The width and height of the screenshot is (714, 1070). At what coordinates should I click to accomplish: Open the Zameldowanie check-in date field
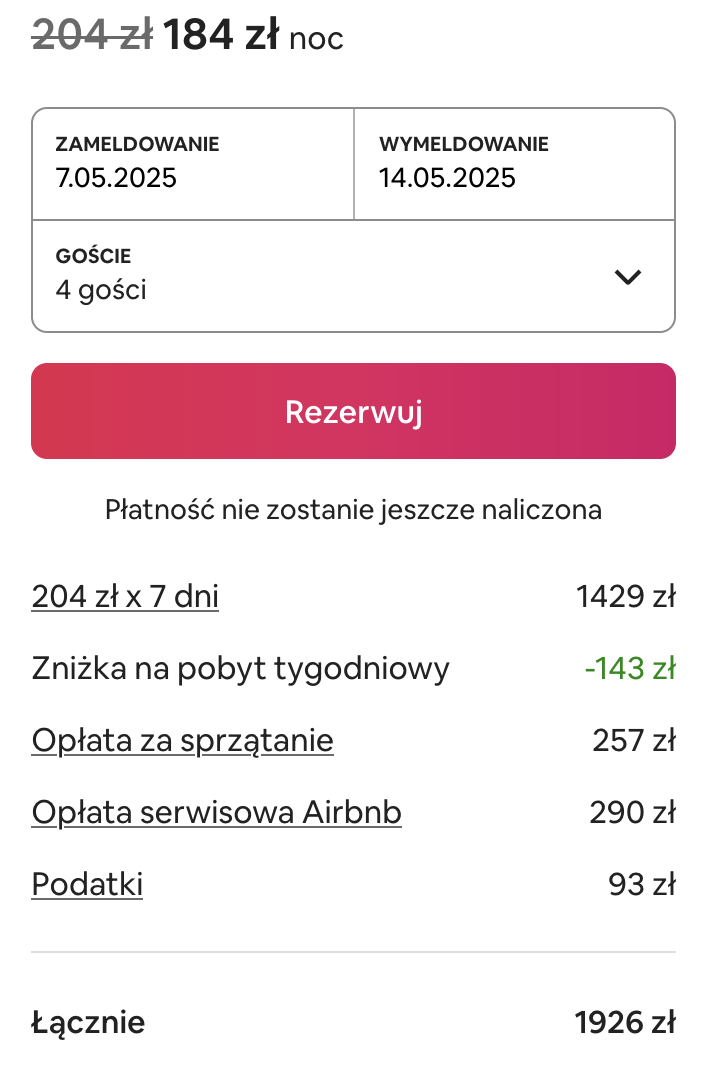coord(192,164)
